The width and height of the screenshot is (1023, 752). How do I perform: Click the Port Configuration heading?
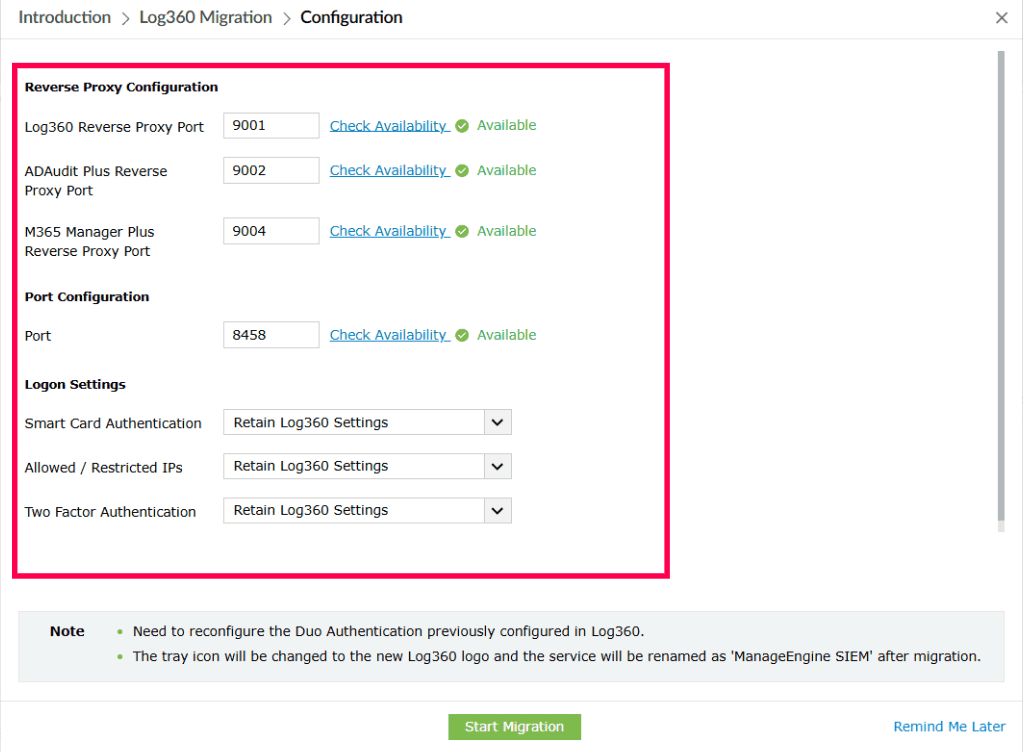87,297
